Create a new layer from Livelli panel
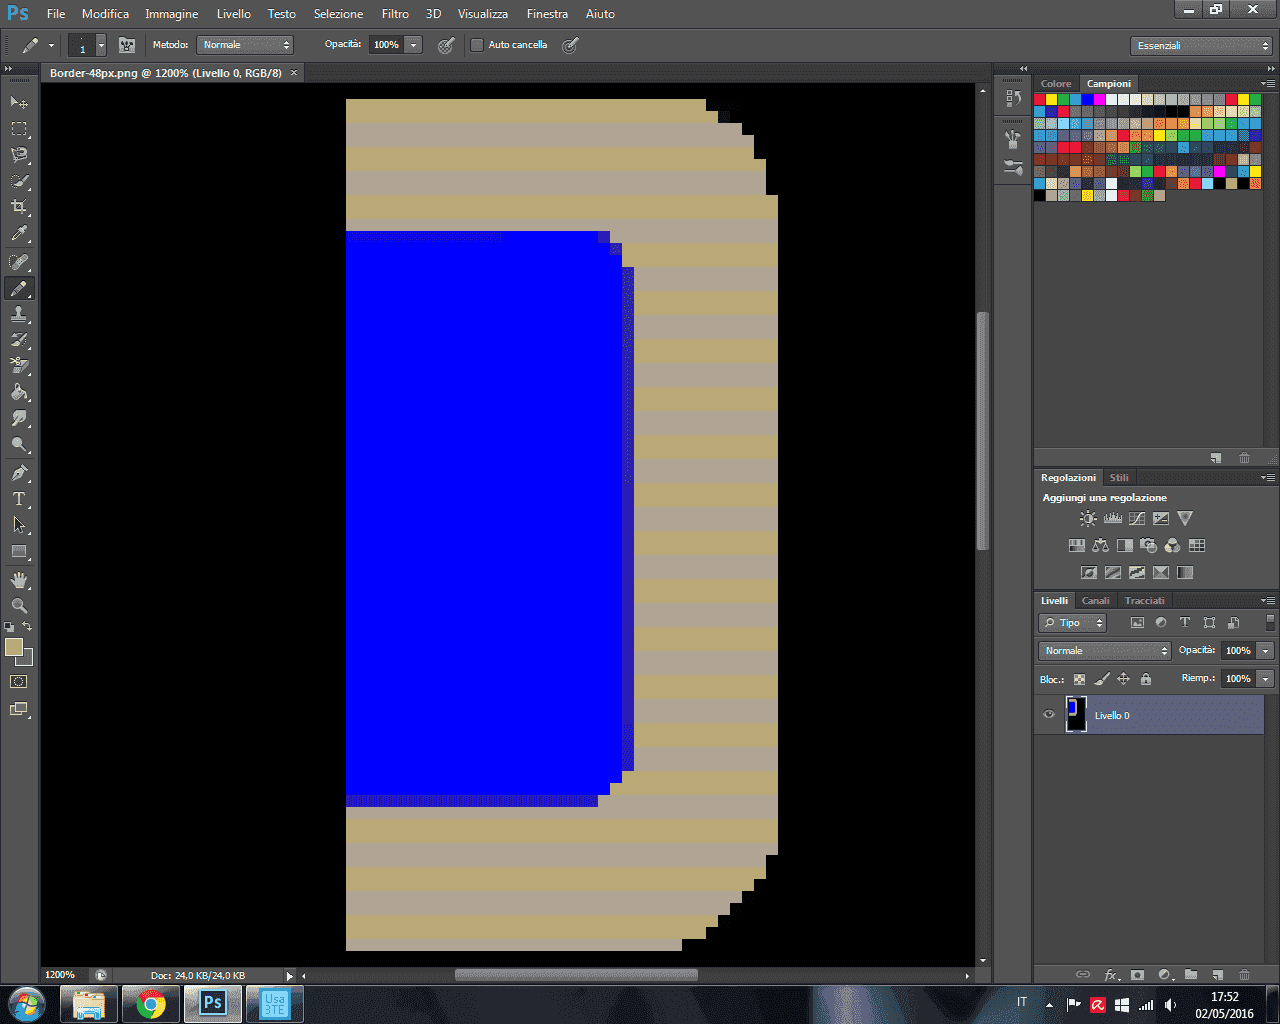 coord(1217,974)
